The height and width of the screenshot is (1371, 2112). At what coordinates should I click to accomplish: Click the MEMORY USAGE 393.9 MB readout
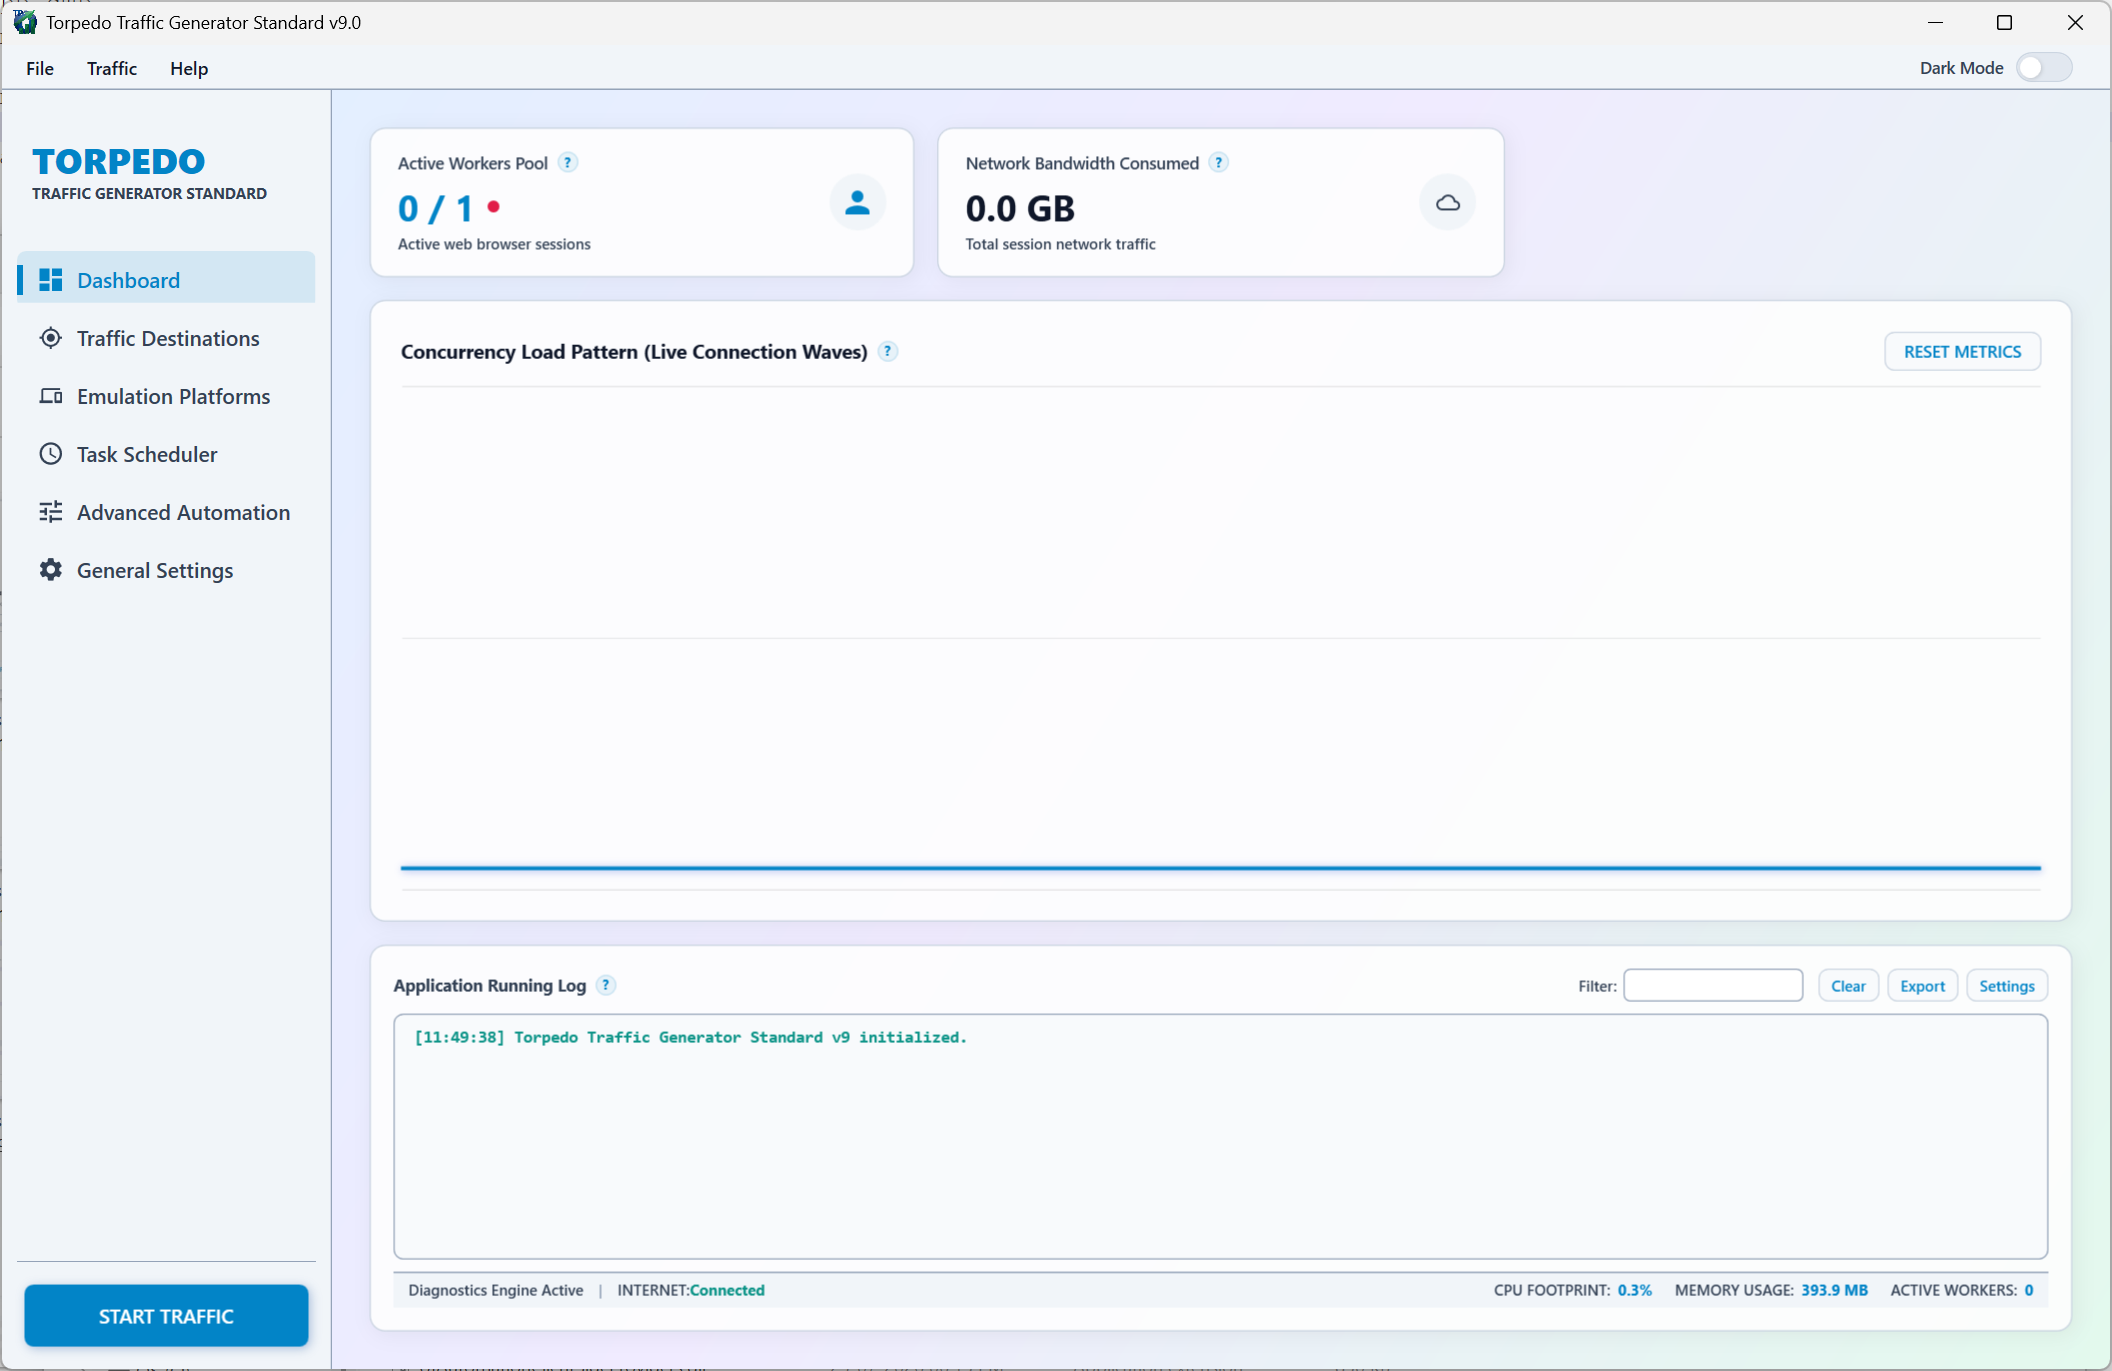(x=1771, y=1290)
